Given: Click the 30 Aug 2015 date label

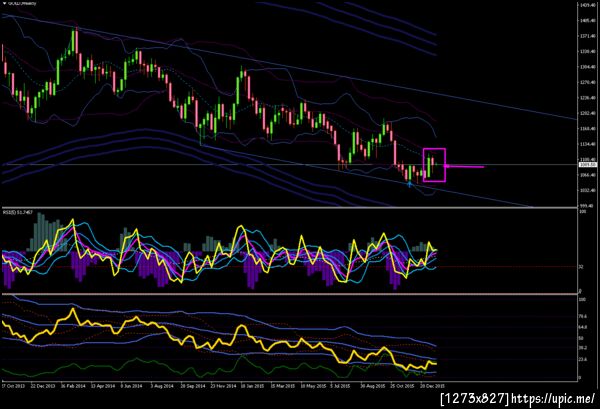Looking at the screenshot, I should click(x=373, y=386).
